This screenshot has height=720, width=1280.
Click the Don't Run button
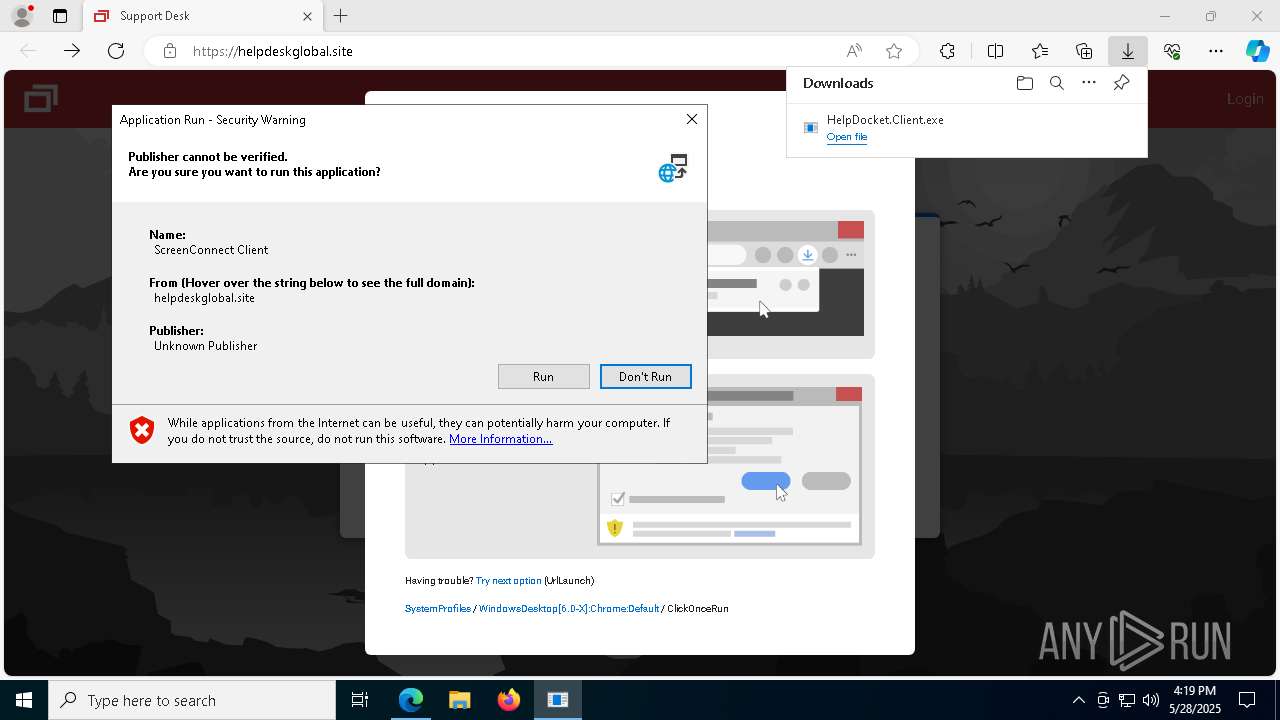click(x=645, y=376)
